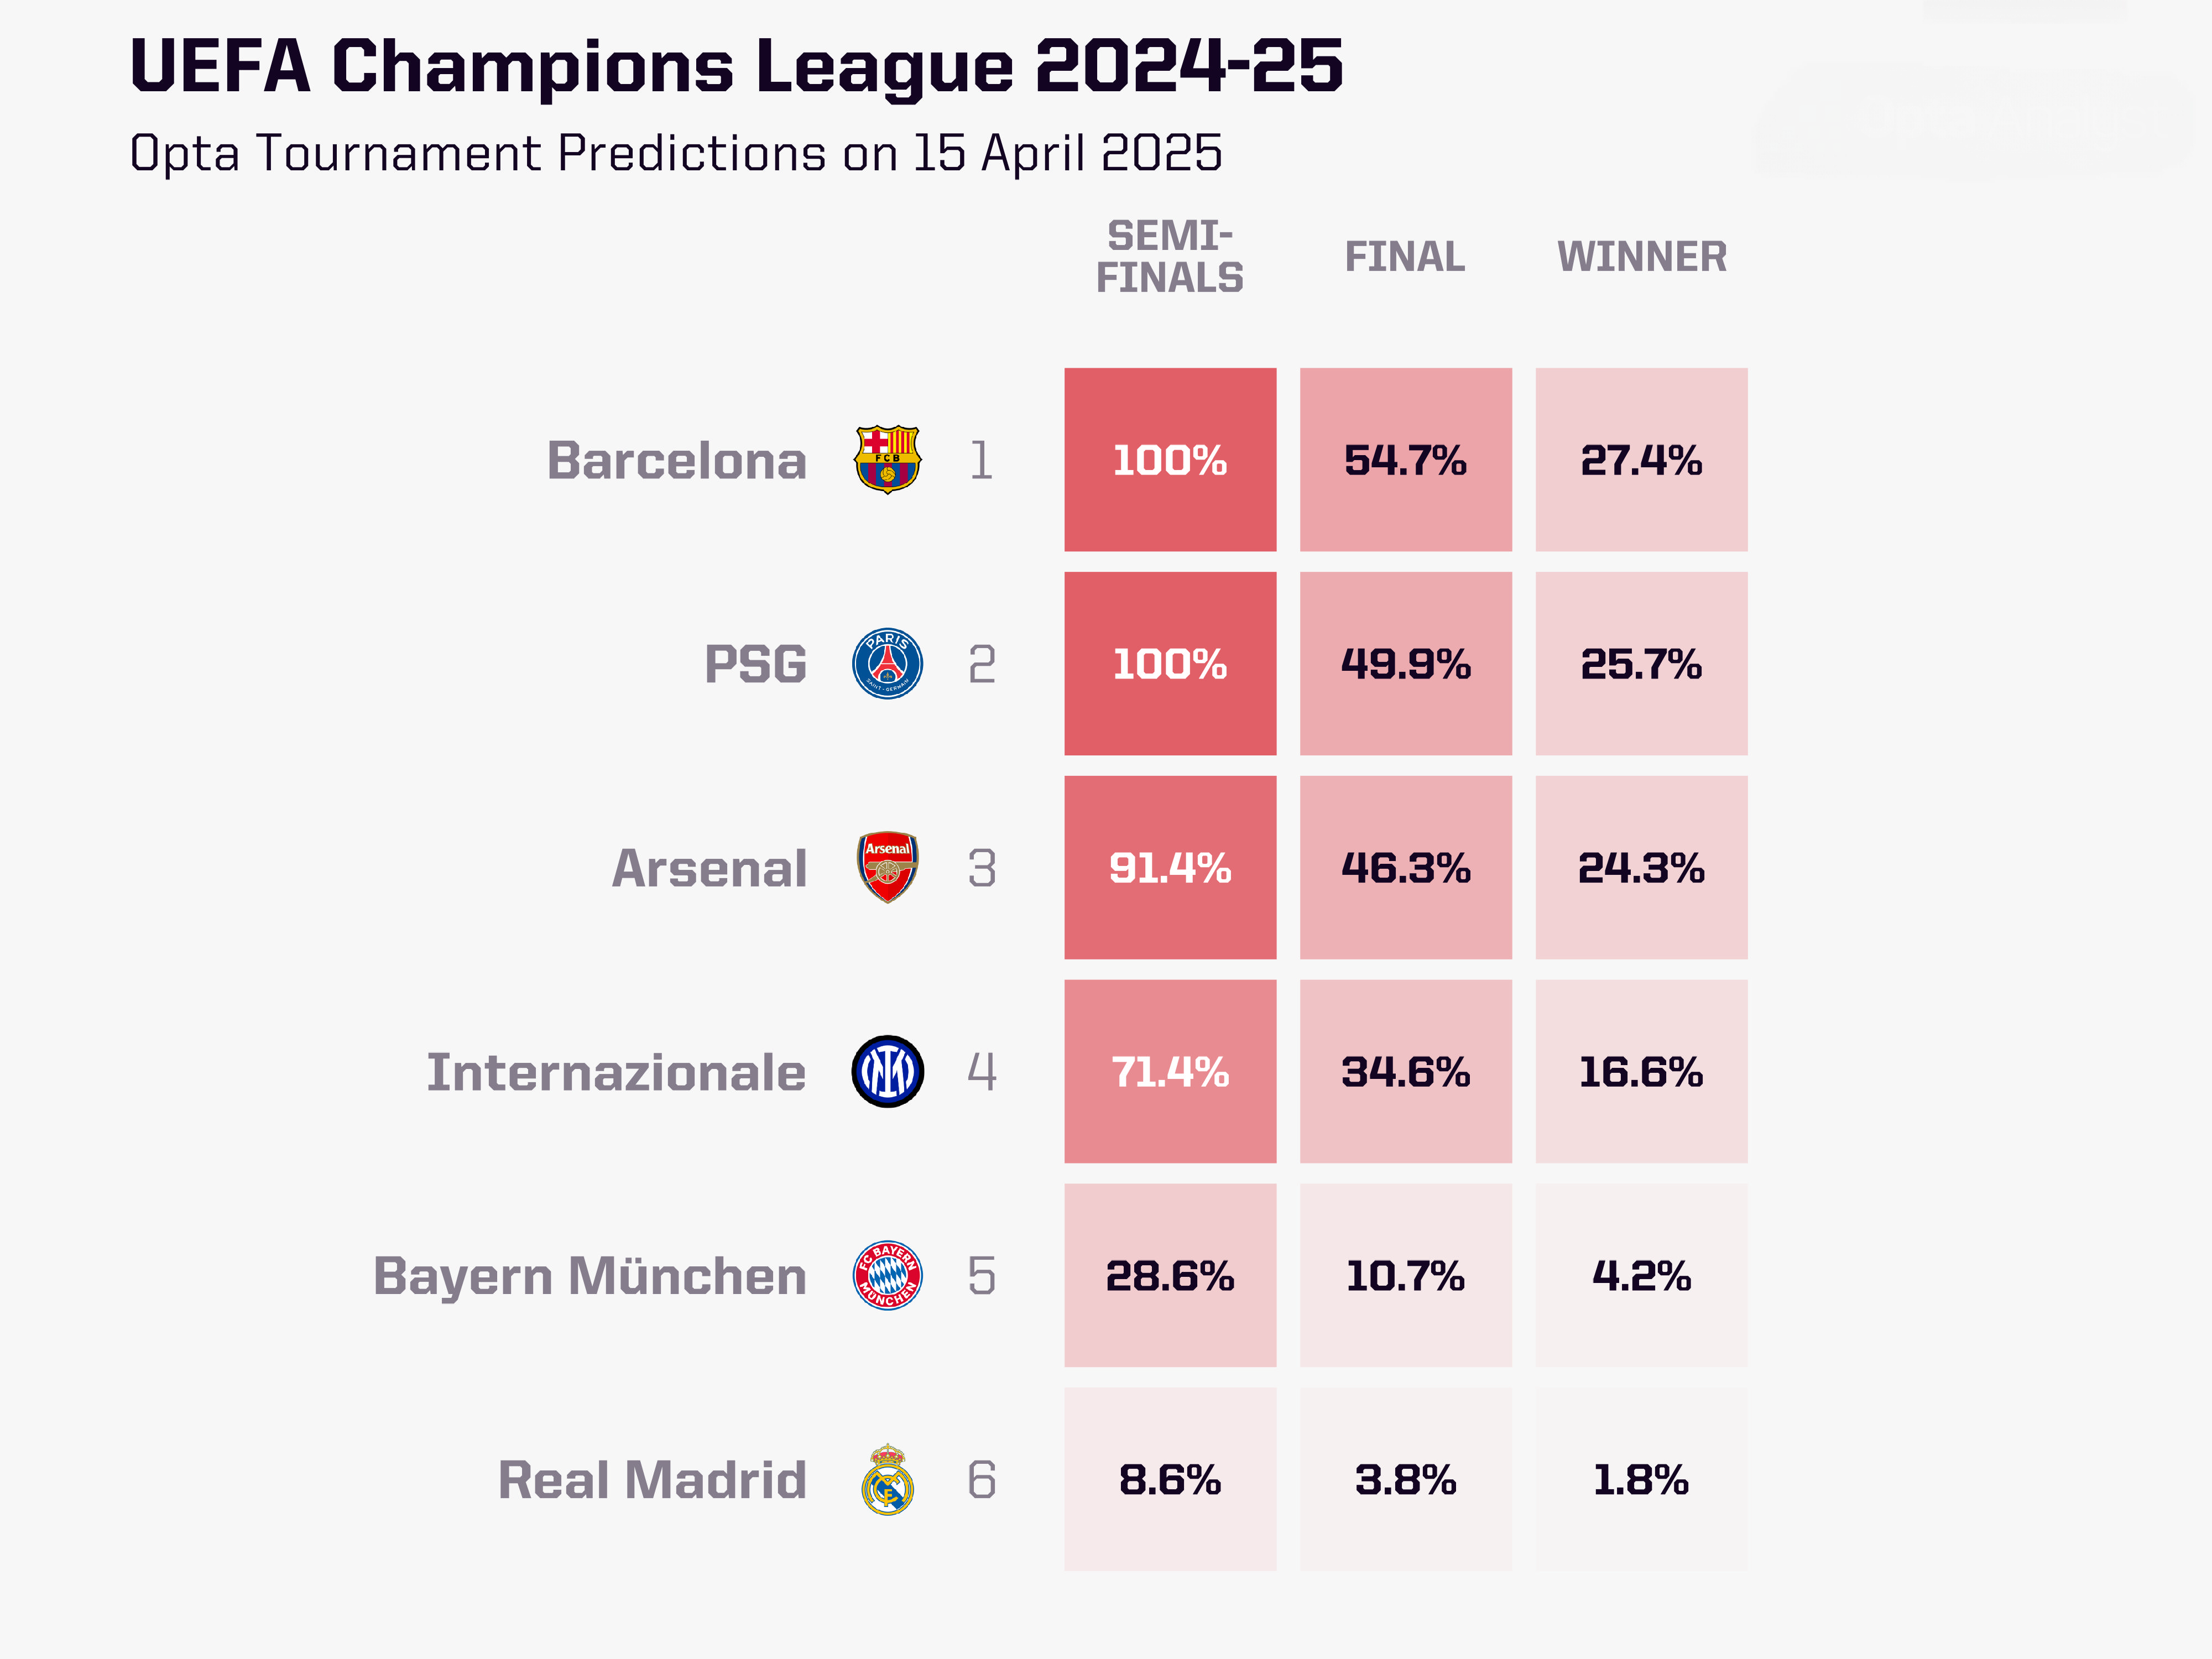The image size is (2212, 1659).
Task: Click Internazionale's 71.4% semi-finals cell
Action: [x=1170, y=1071]
